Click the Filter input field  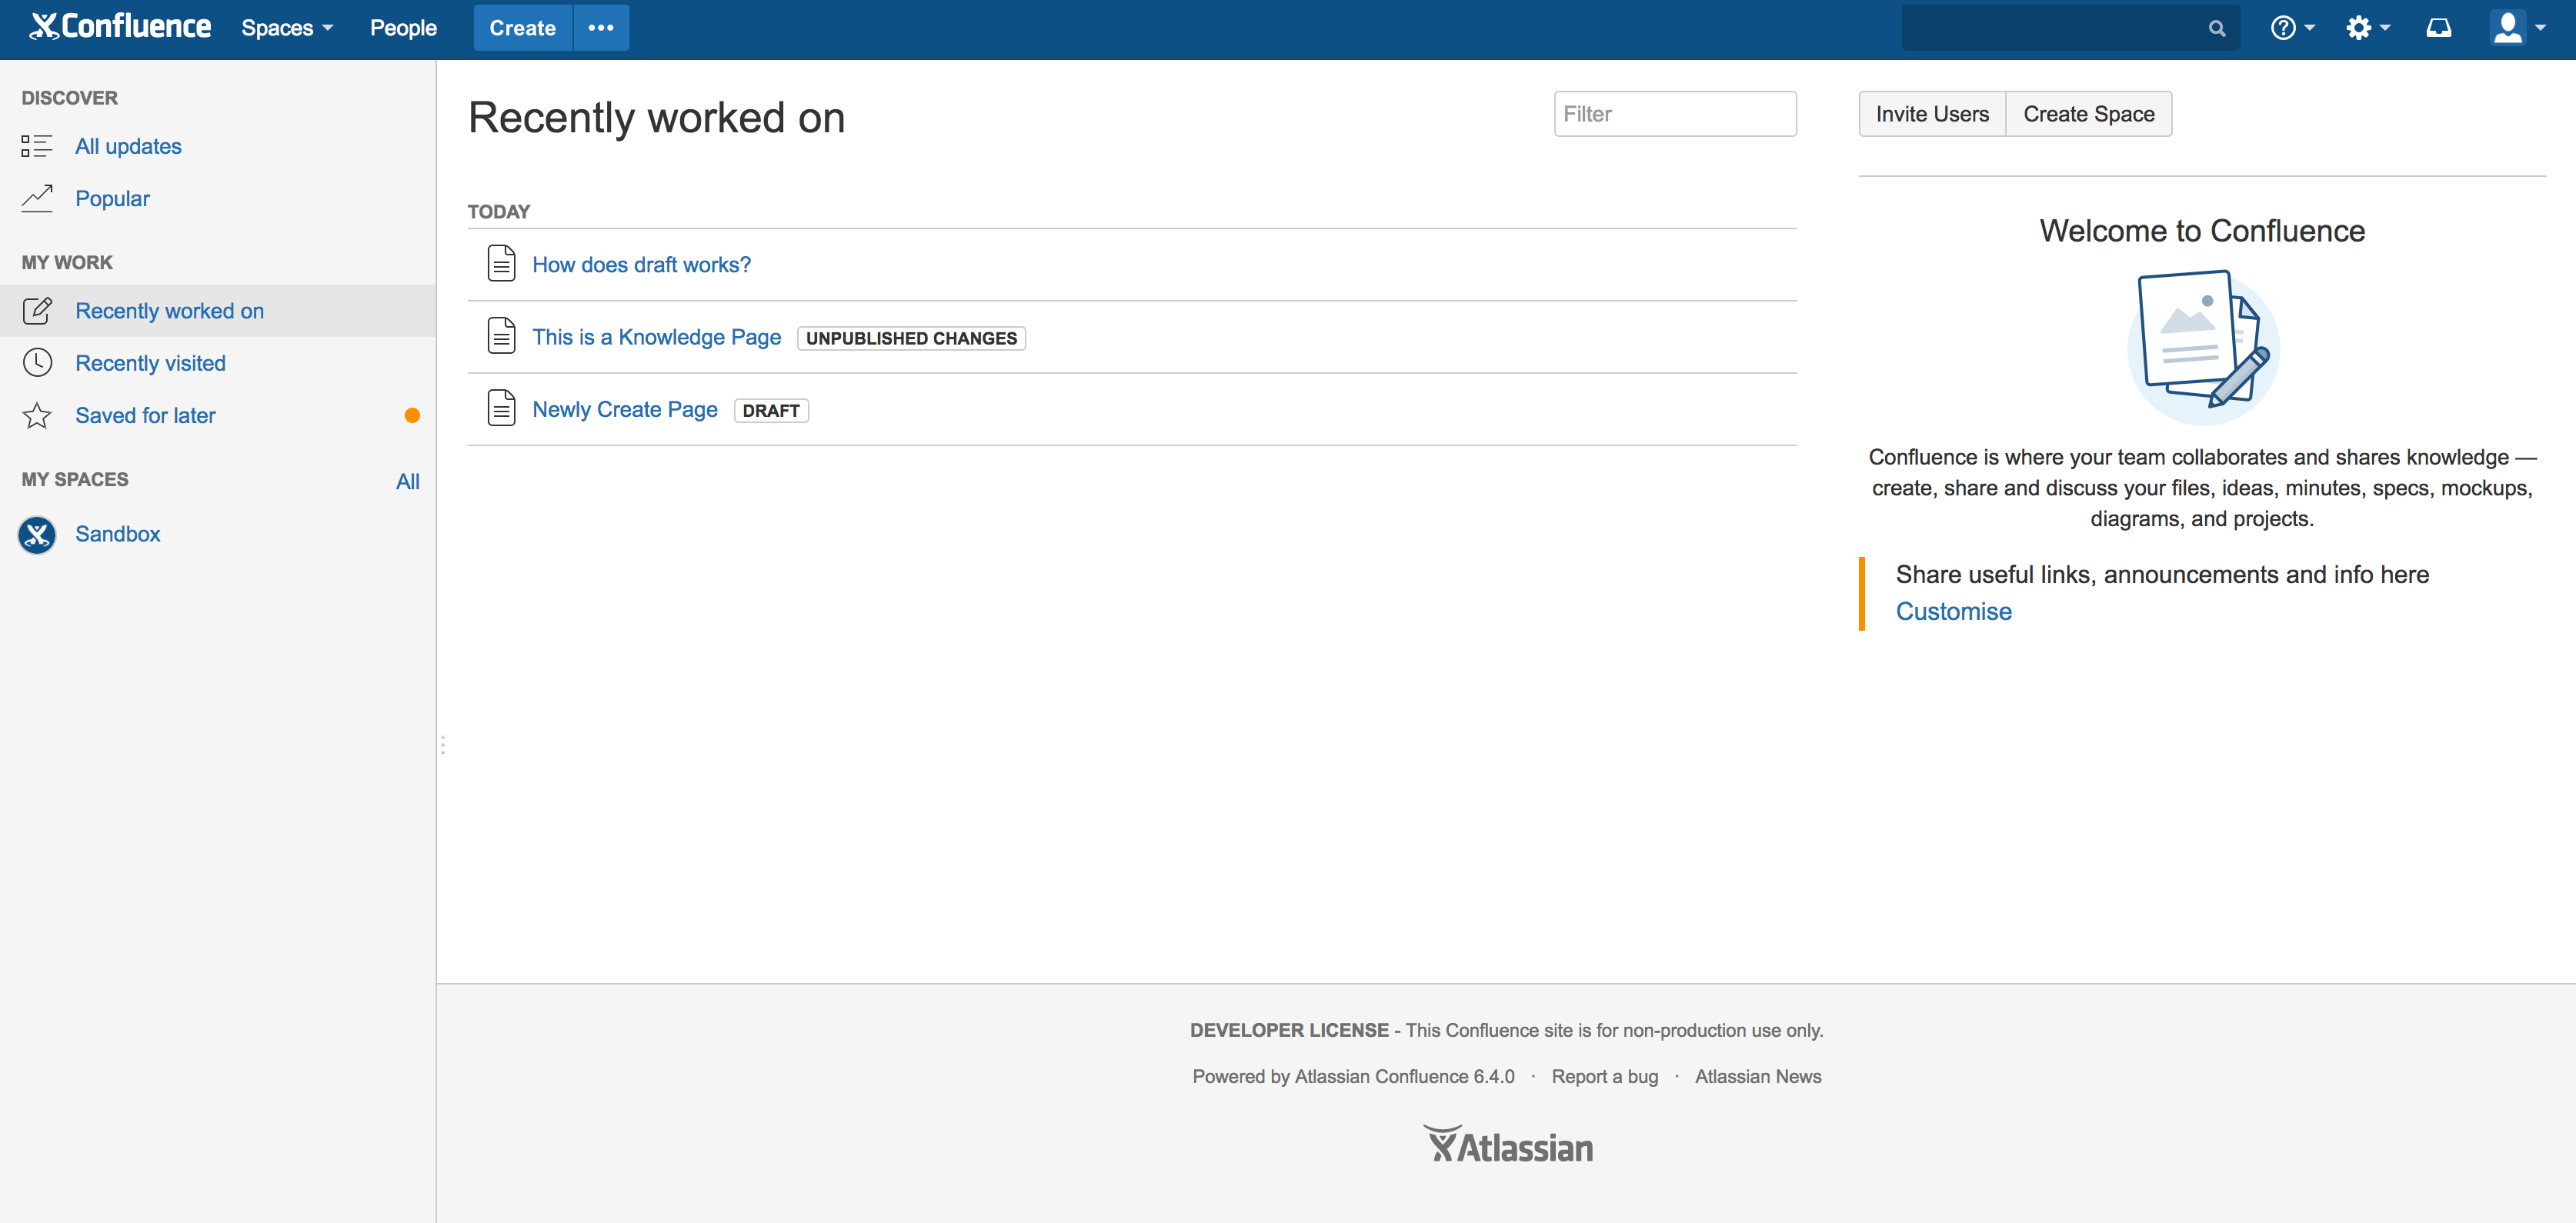[x=1674, y=113]
